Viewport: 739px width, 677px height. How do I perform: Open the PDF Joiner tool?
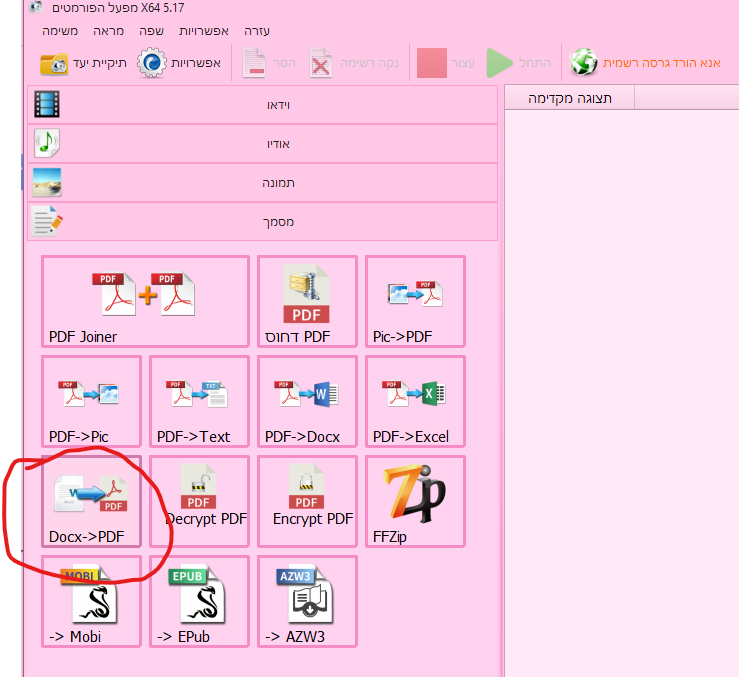coord(145,301)
